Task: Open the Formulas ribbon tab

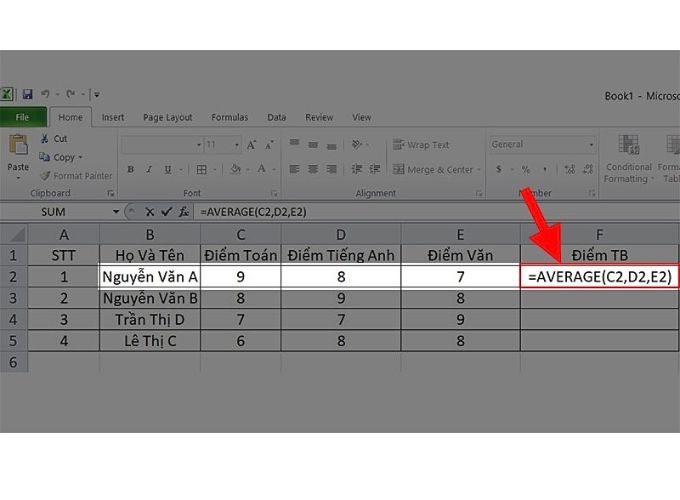Action: [x=229, y=117]
